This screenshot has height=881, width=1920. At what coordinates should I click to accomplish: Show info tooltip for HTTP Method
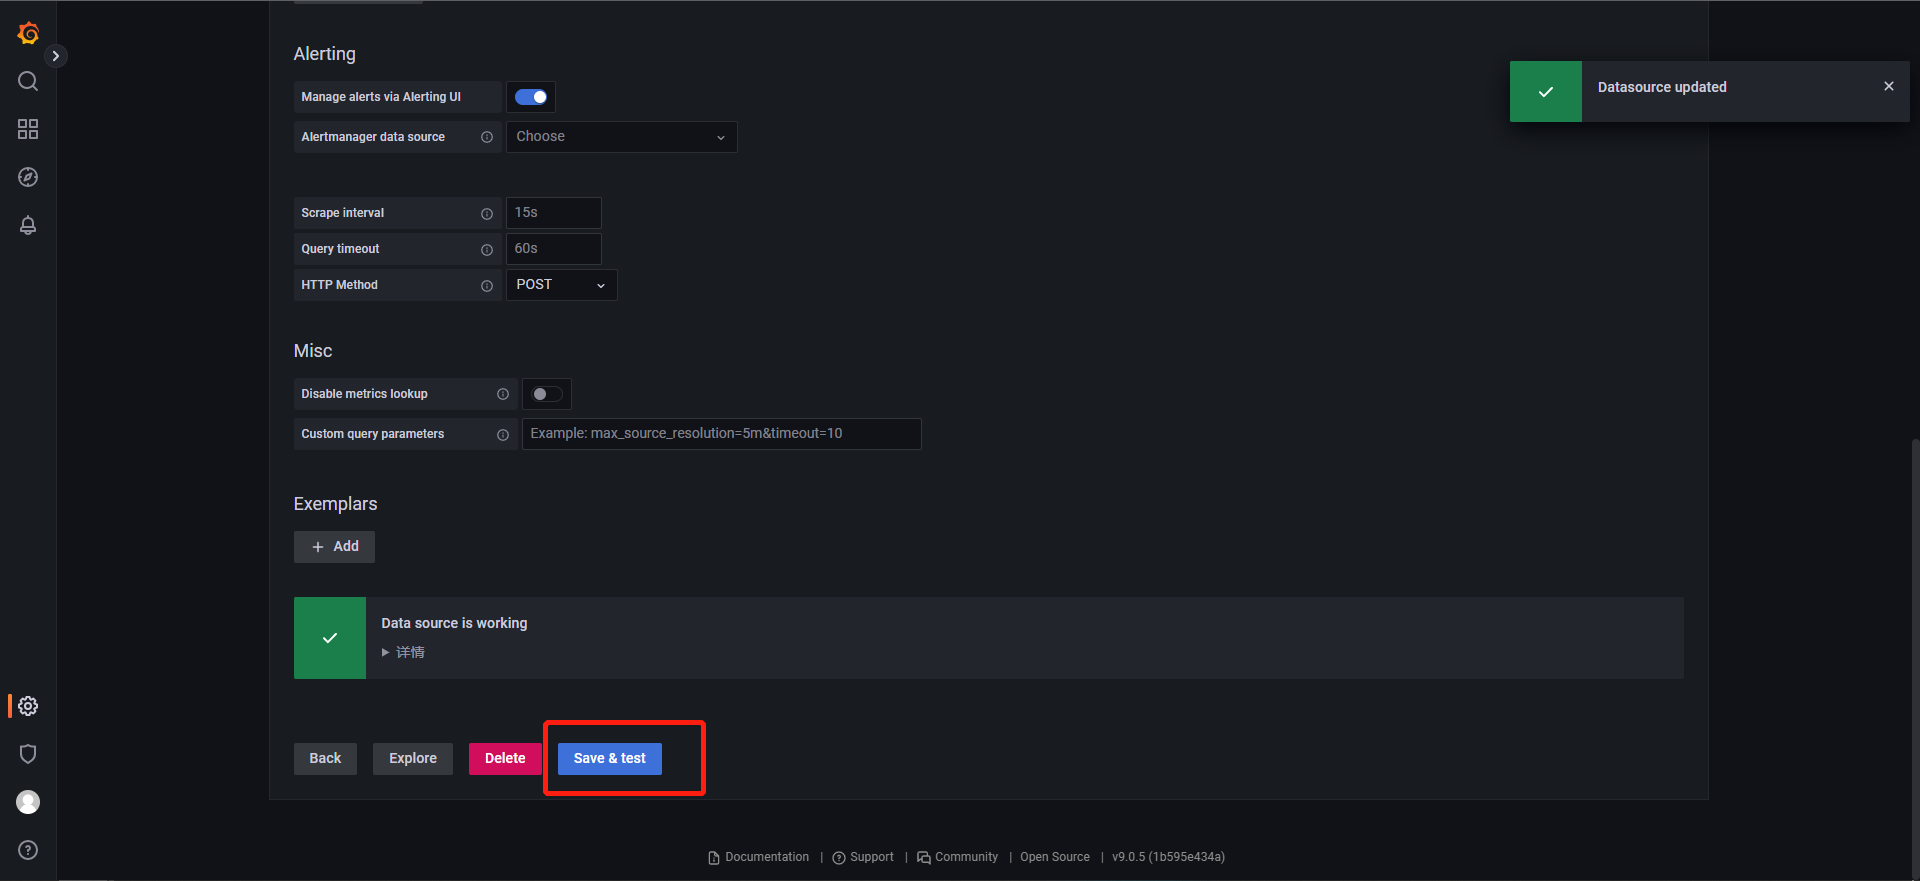click(x=487, y=285)
